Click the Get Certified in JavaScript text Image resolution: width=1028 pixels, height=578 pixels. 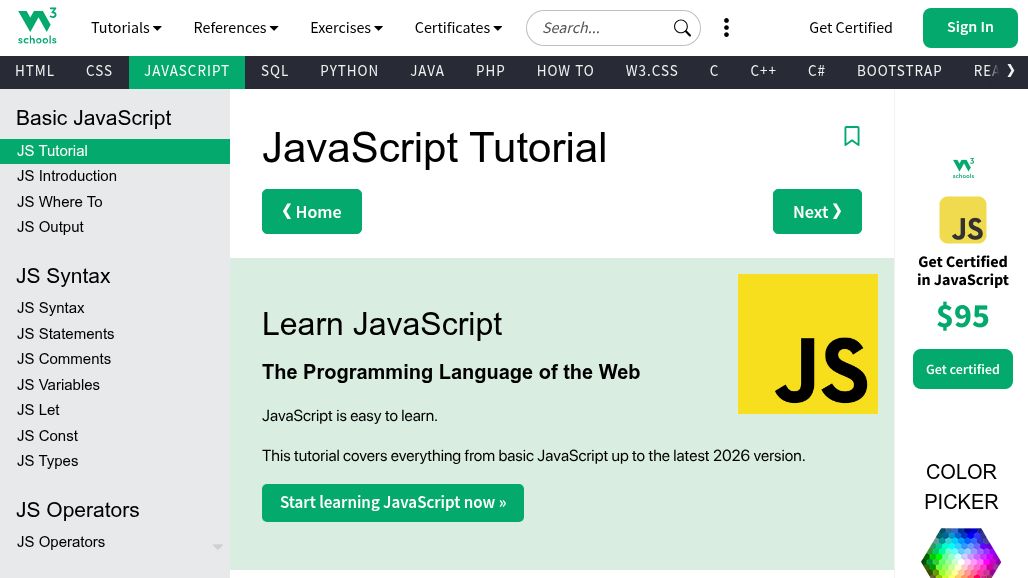click(x=962, y=271)
